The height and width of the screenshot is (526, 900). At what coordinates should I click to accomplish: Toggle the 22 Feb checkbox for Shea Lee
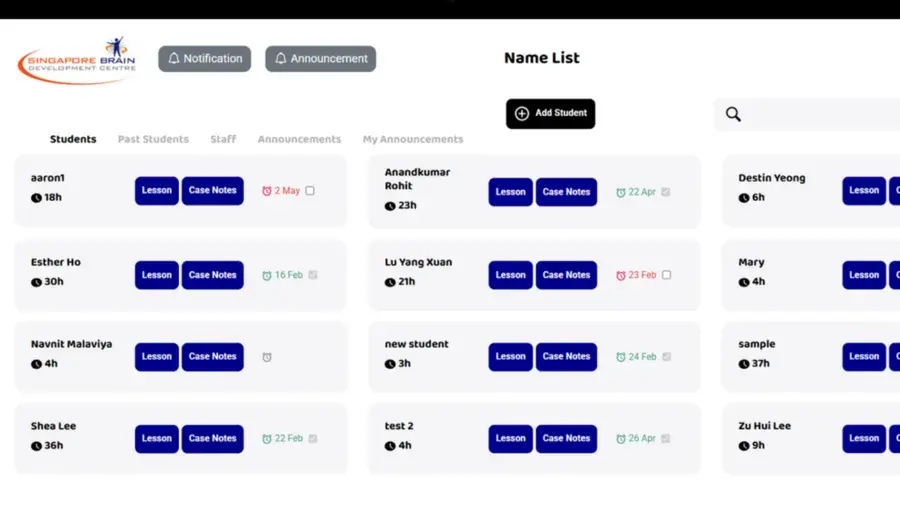[313, 439]
